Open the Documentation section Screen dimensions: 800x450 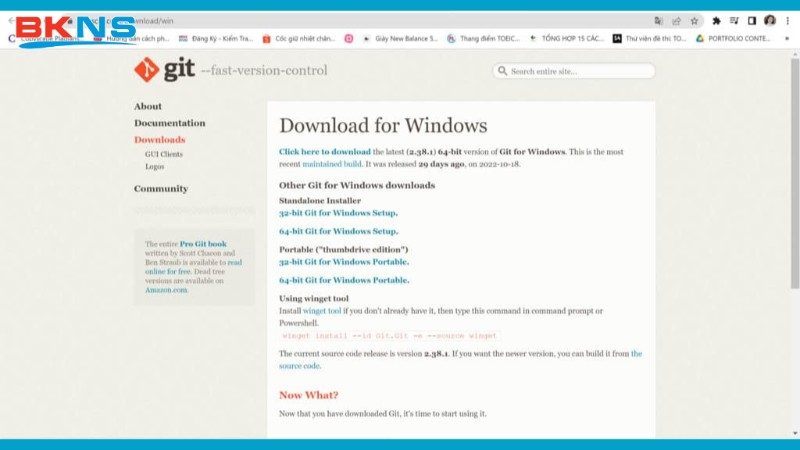170,123
